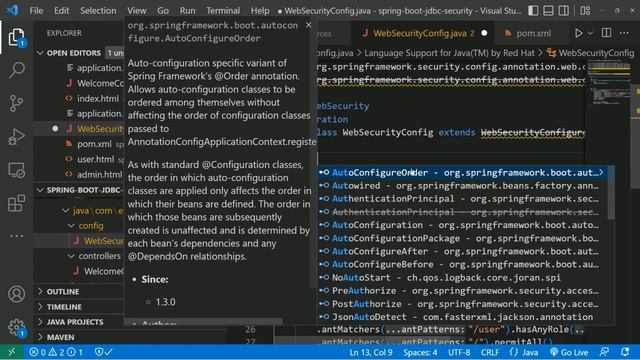
Task: Click the shield checkmark status bar item
Action: tap(103, 352)
